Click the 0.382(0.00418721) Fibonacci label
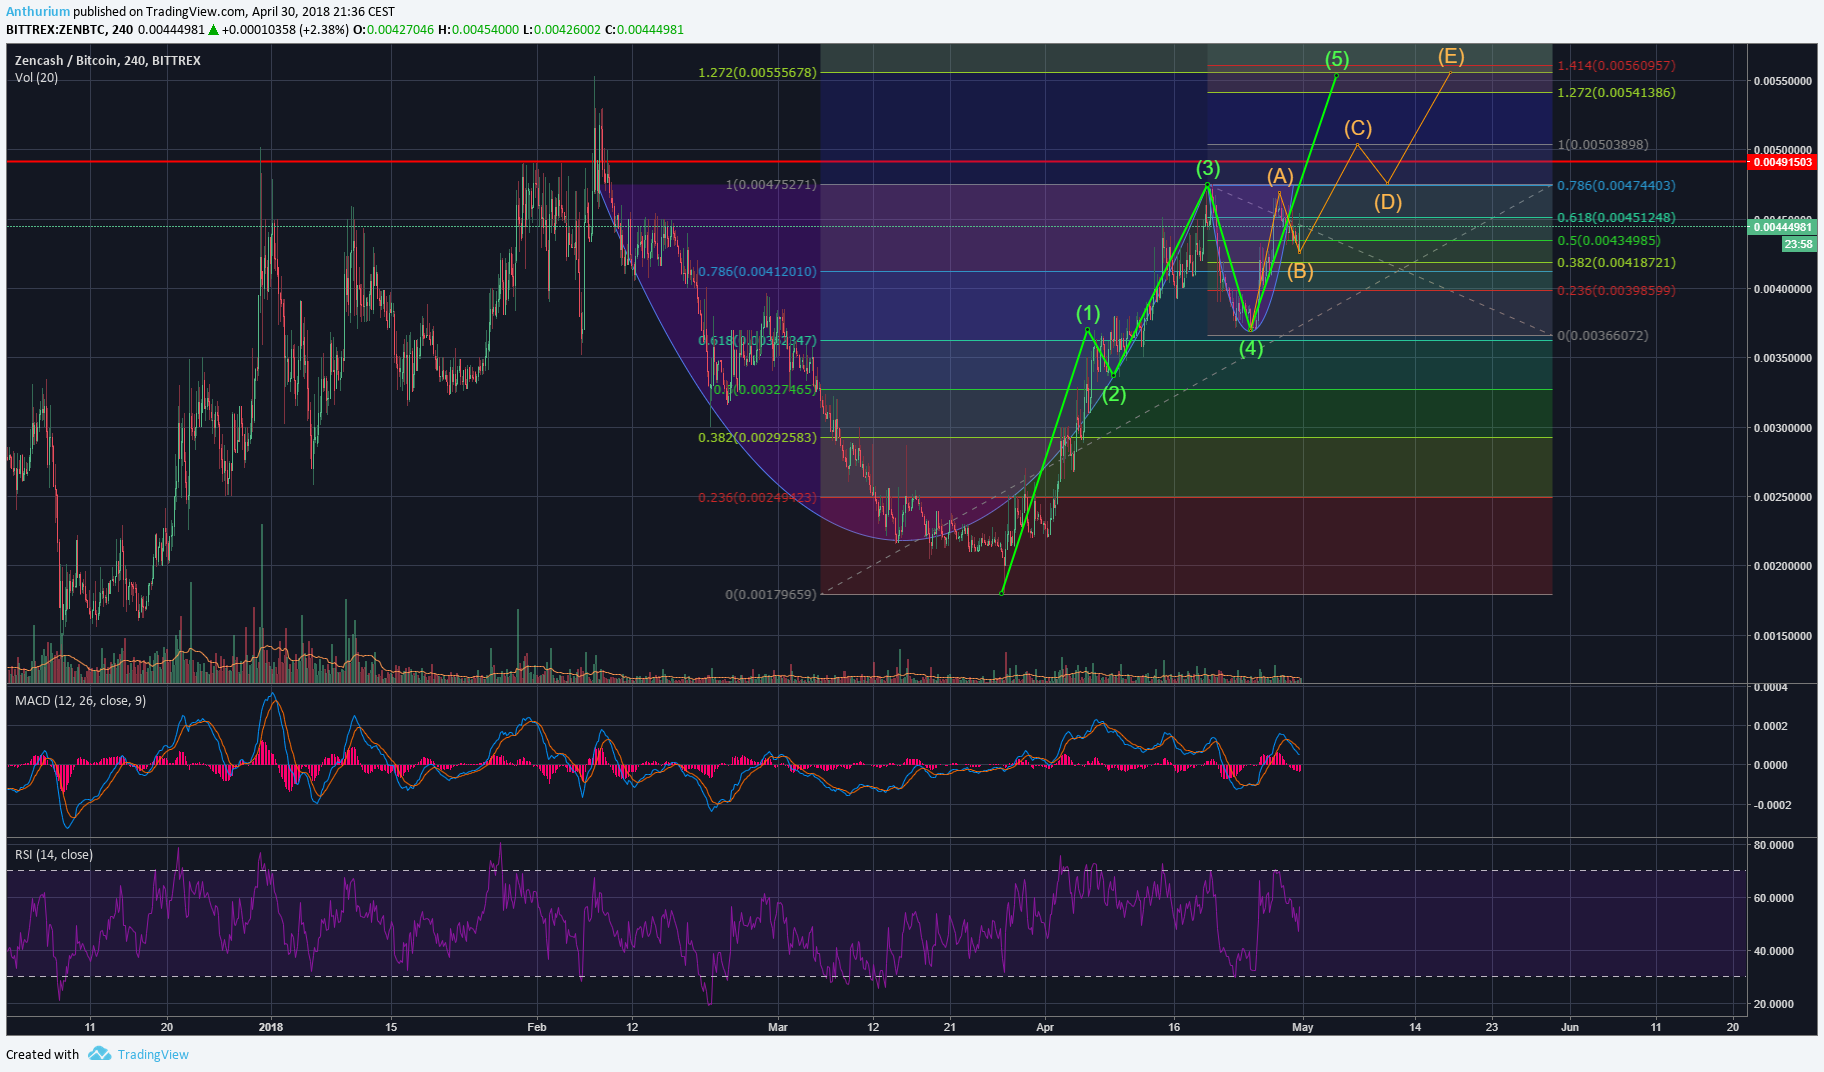This screenshot has height=1072, width=1824. click(1616, 262)
